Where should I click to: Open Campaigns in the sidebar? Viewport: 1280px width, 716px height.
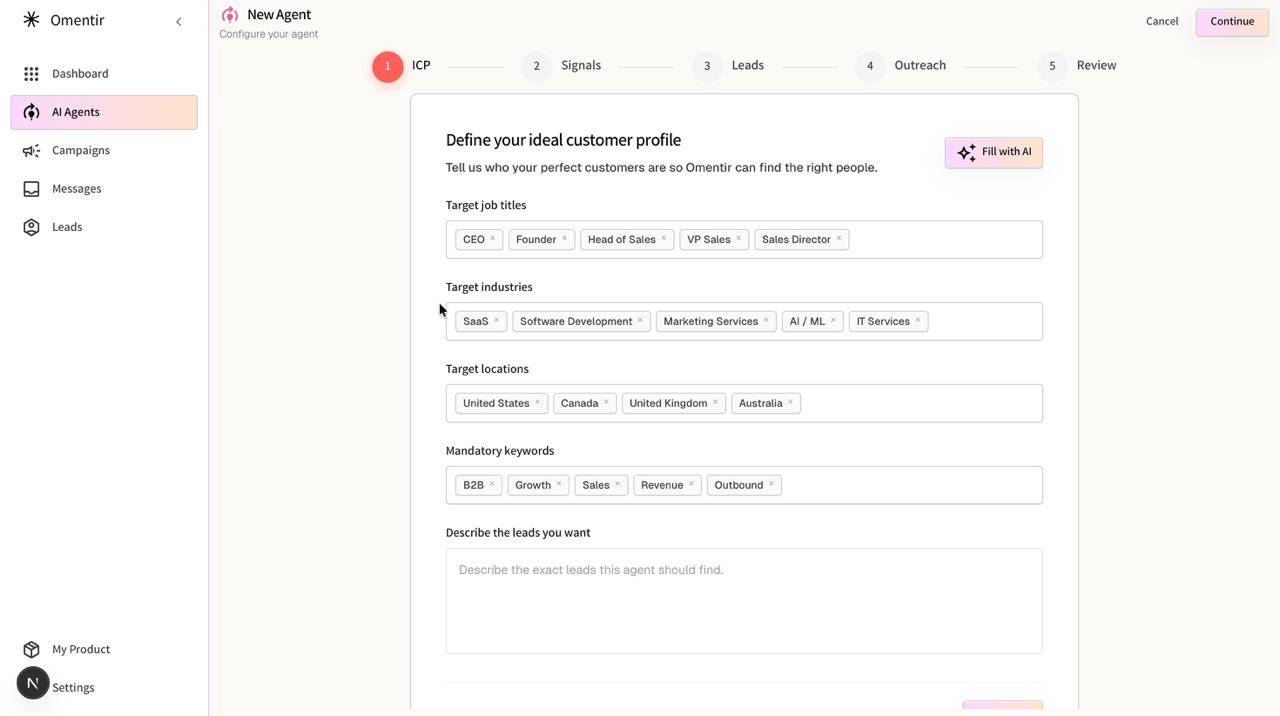point(104,151)
